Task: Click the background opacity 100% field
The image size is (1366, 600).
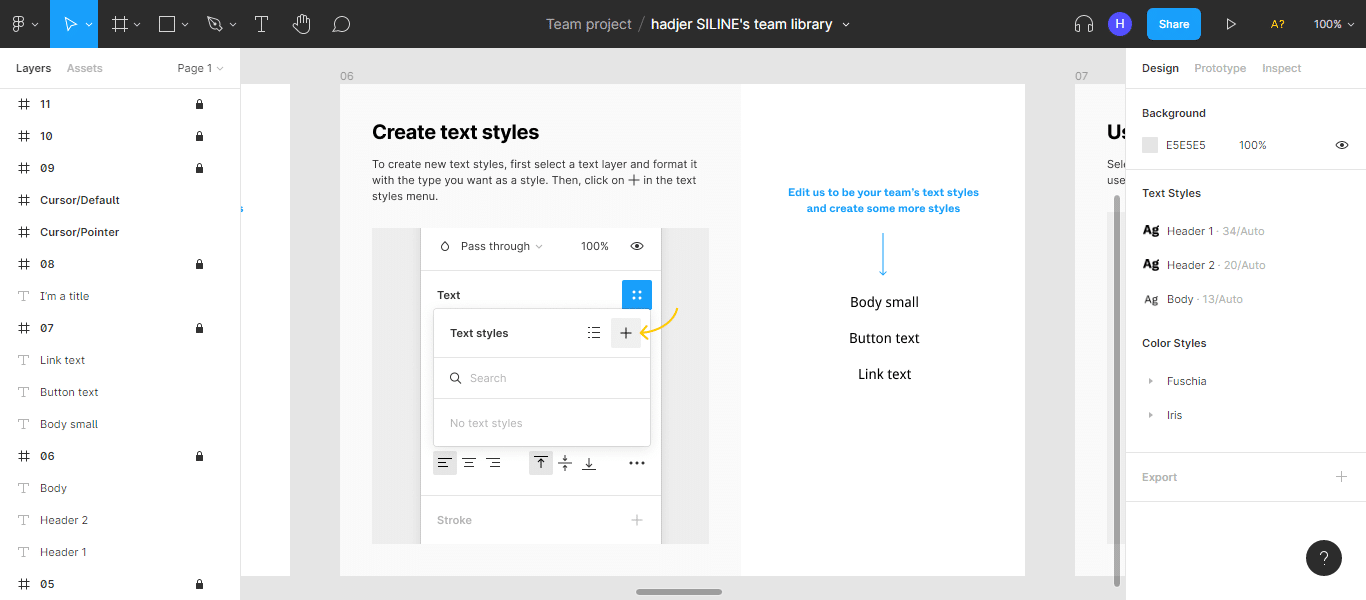Action: [1253, 145]
